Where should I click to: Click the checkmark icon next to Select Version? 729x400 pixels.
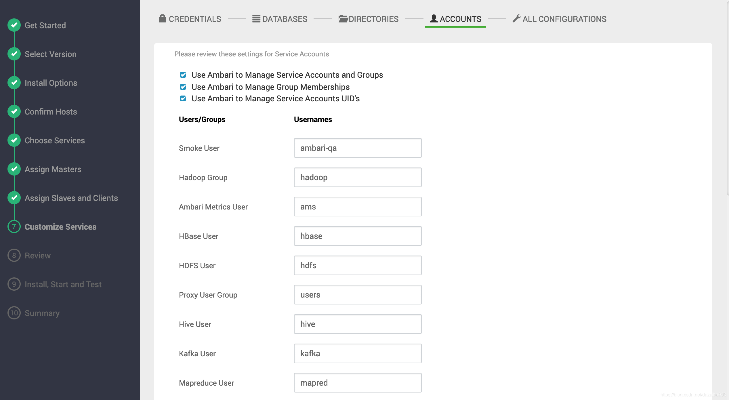click(x=14, y=54)
